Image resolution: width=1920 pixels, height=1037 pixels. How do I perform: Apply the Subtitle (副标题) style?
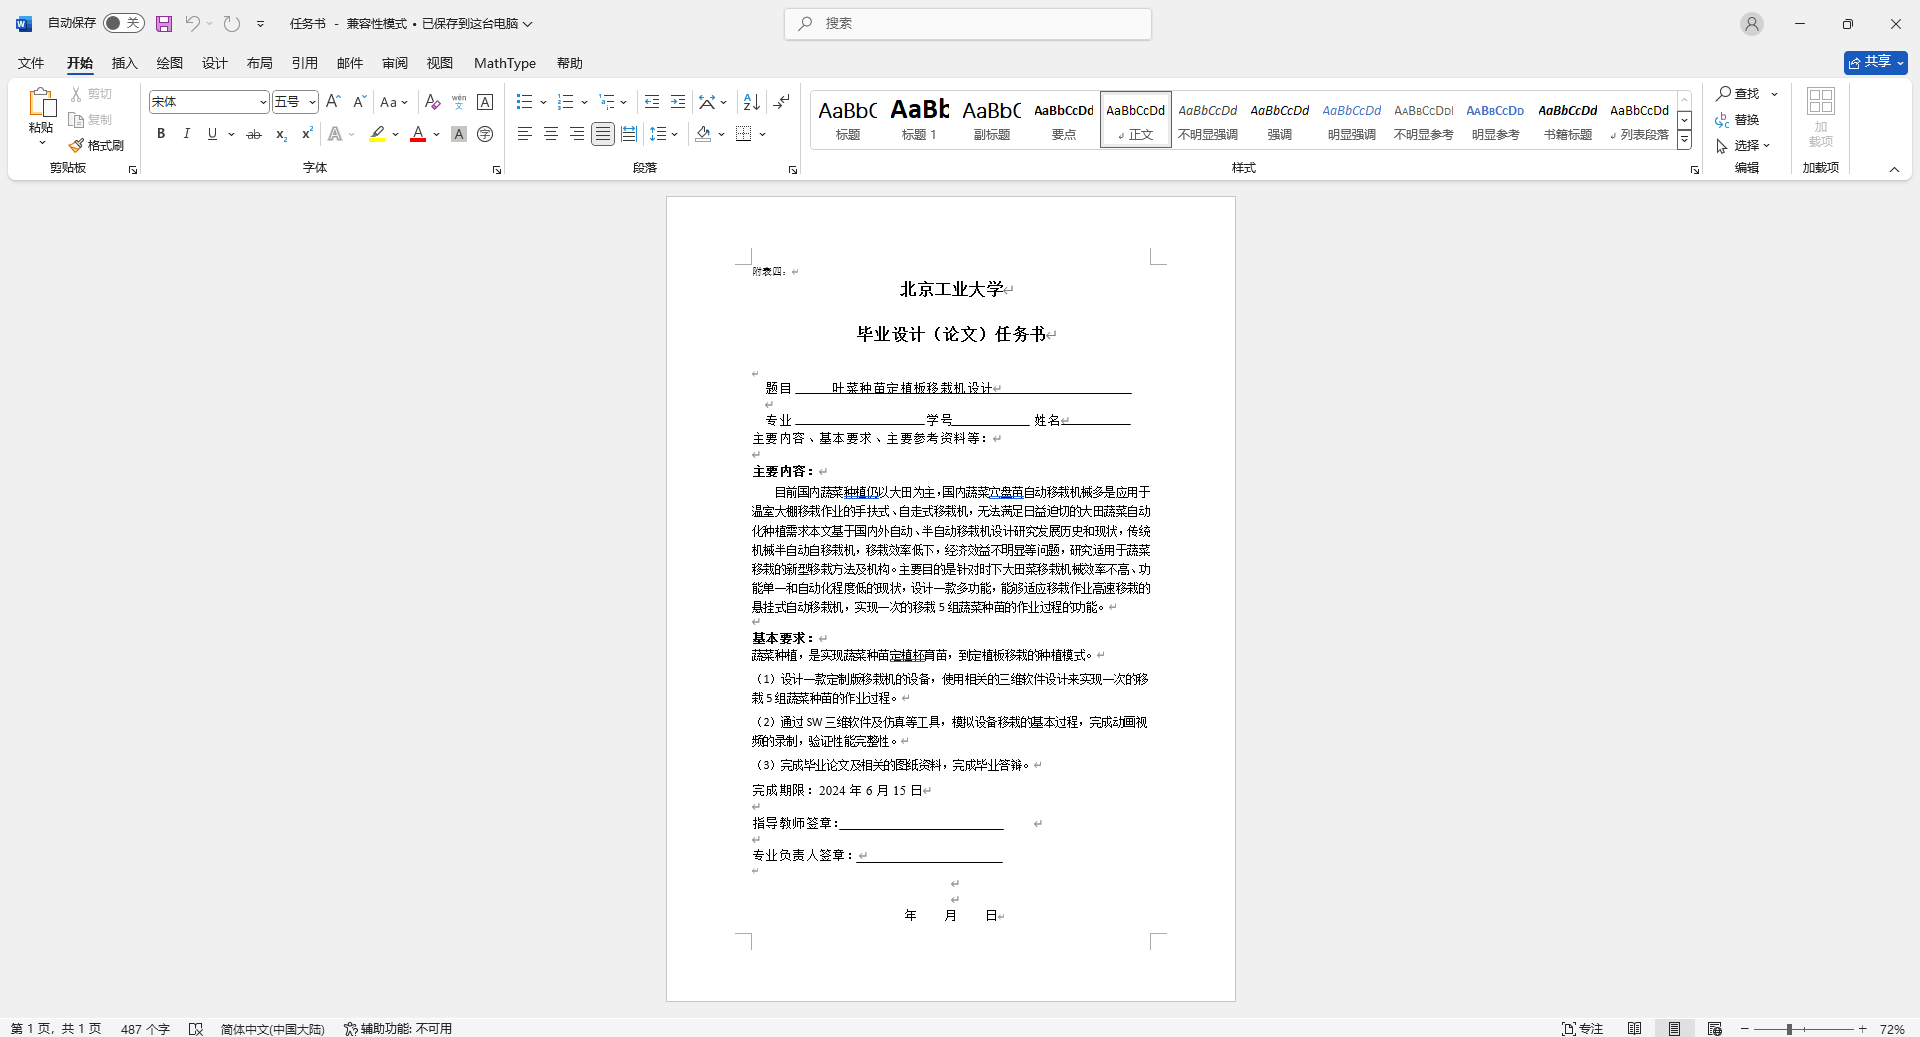(x=991, y=119)
